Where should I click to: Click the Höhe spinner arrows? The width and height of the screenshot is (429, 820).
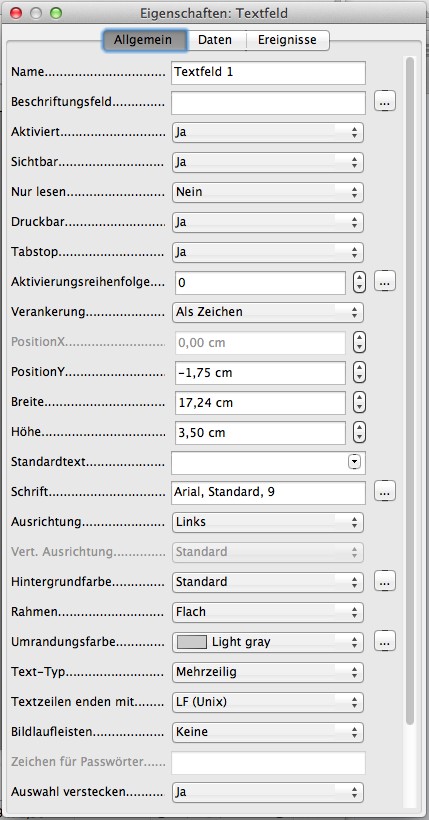[359, 432]
